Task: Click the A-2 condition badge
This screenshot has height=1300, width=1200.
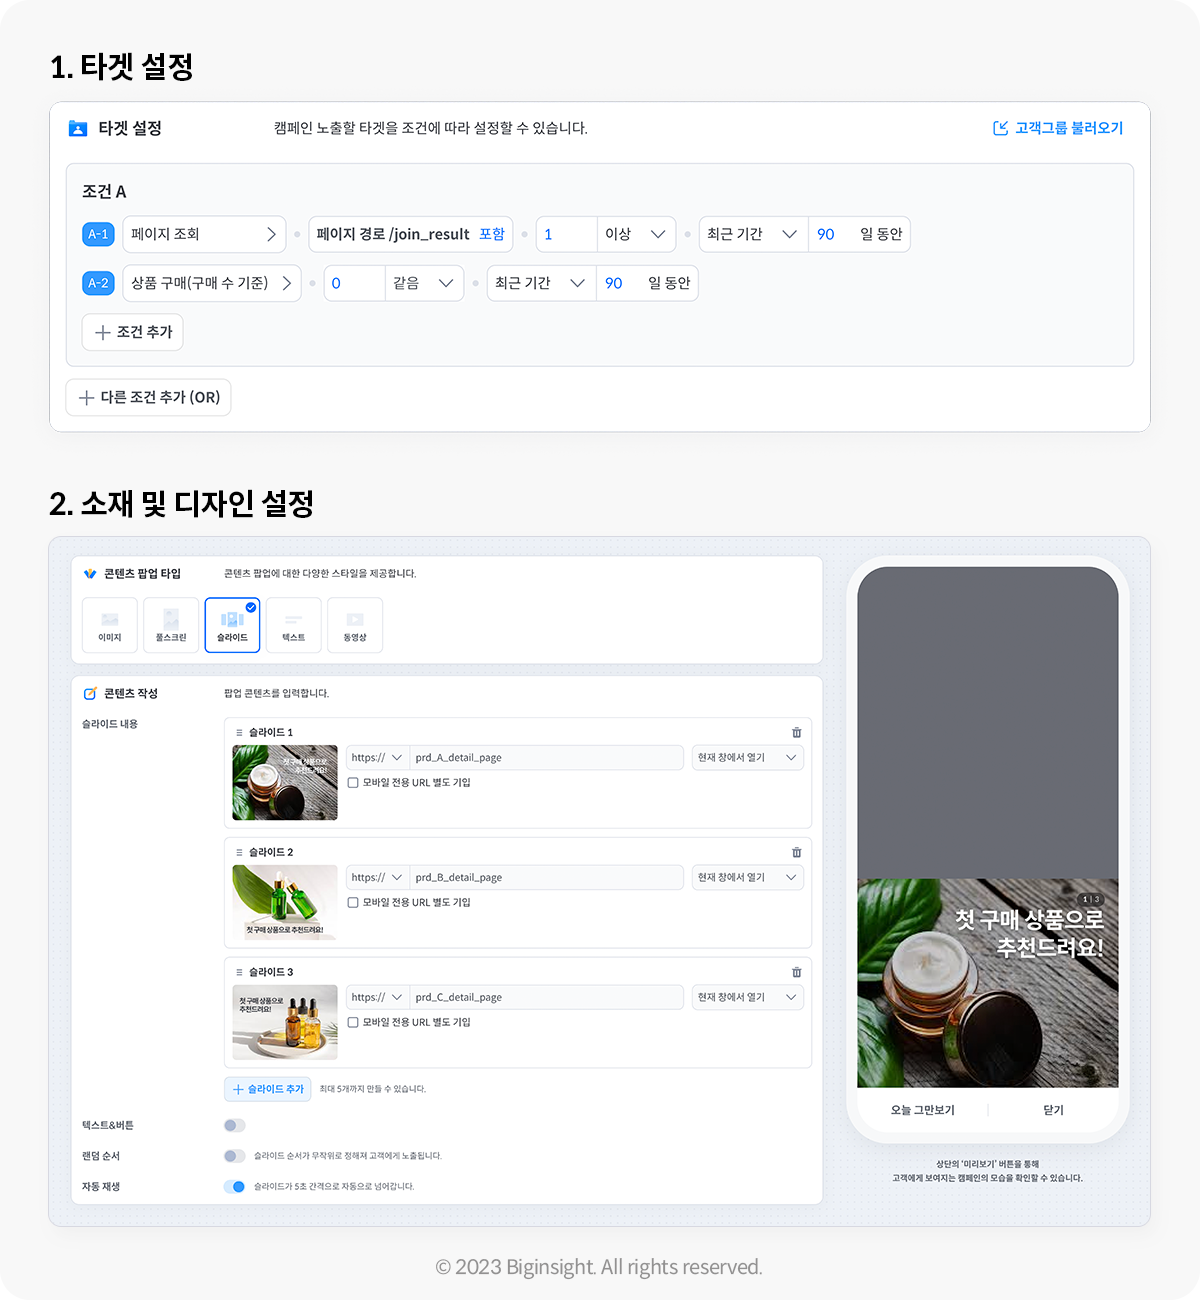Action: point(98,283)
